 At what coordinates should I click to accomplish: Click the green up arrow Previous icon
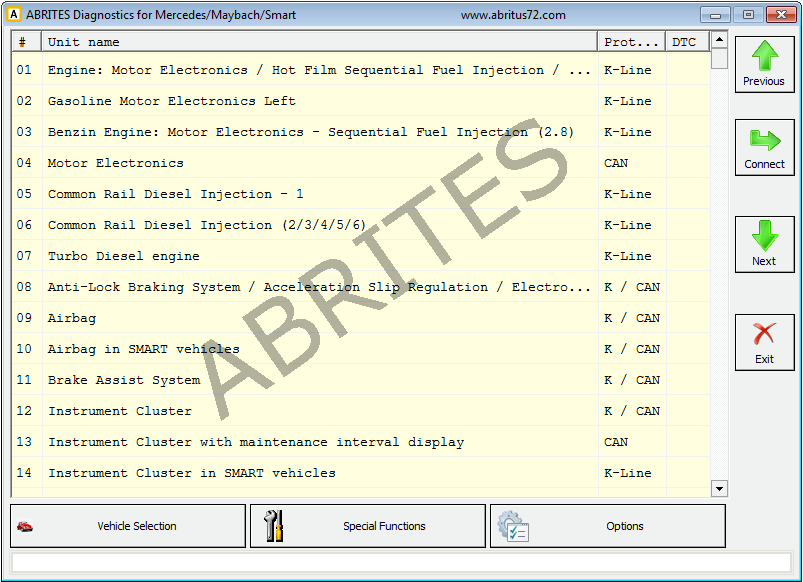point(764,56)
